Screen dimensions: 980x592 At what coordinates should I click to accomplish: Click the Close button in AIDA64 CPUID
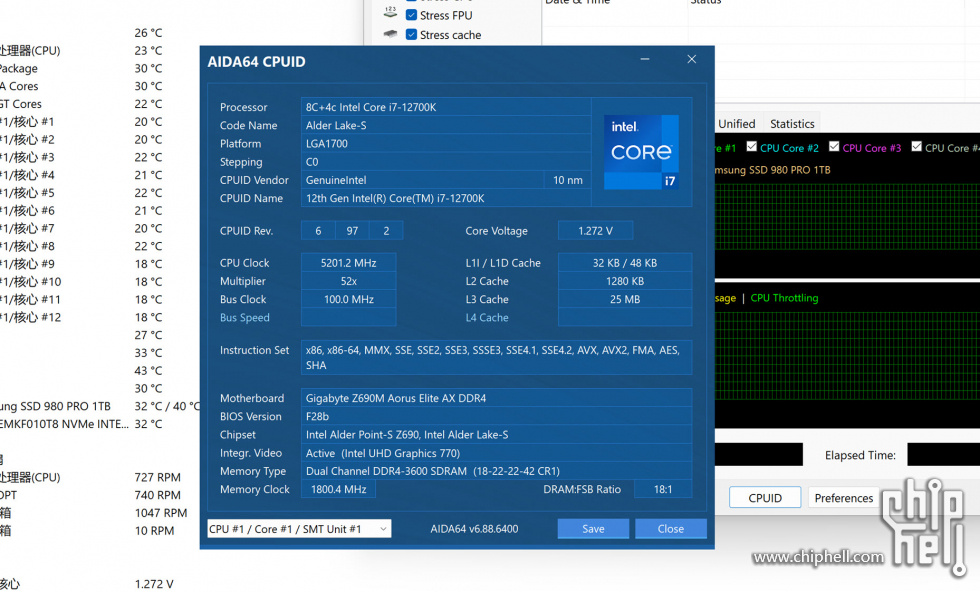coord(671,529)
